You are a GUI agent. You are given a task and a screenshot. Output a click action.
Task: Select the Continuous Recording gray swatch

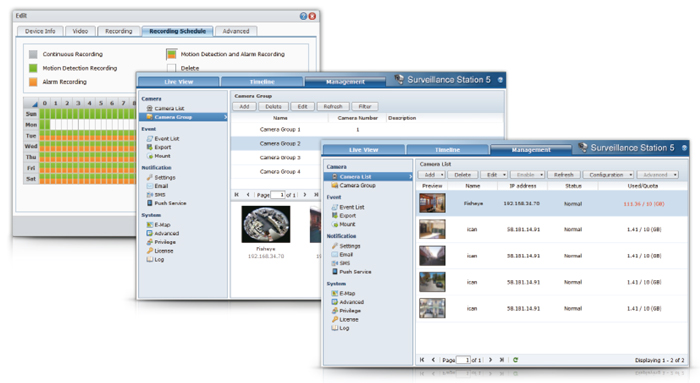click(33, 54)
